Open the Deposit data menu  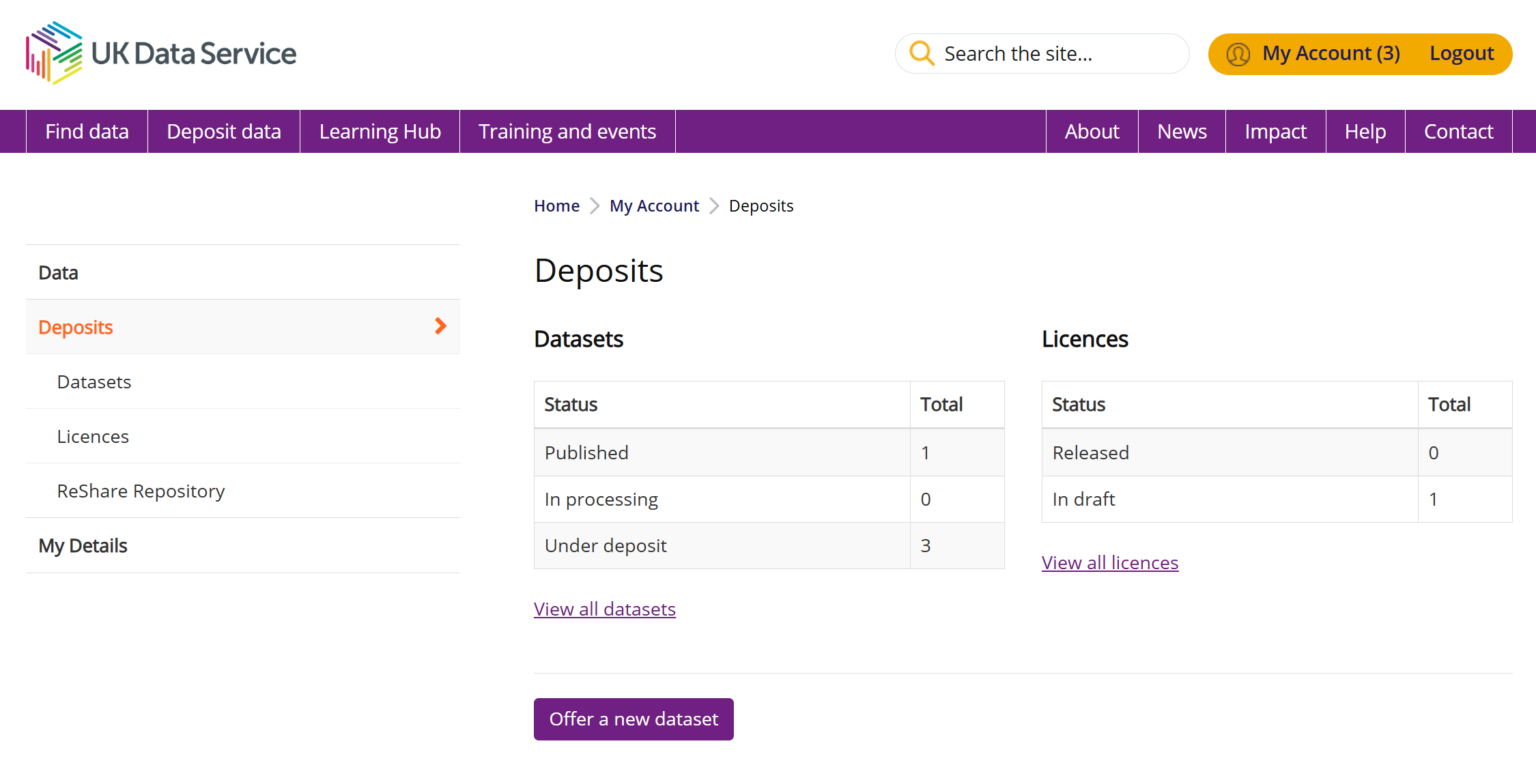(x=223, y=131)
